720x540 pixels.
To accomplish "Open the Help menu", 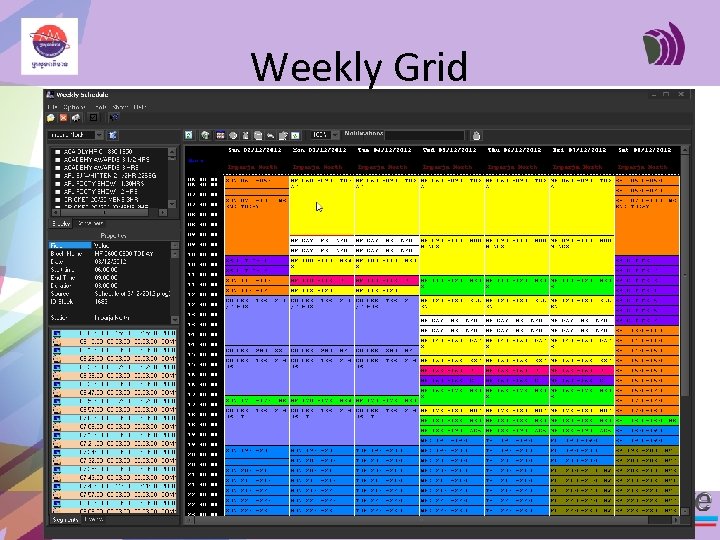I will point(140,107).
